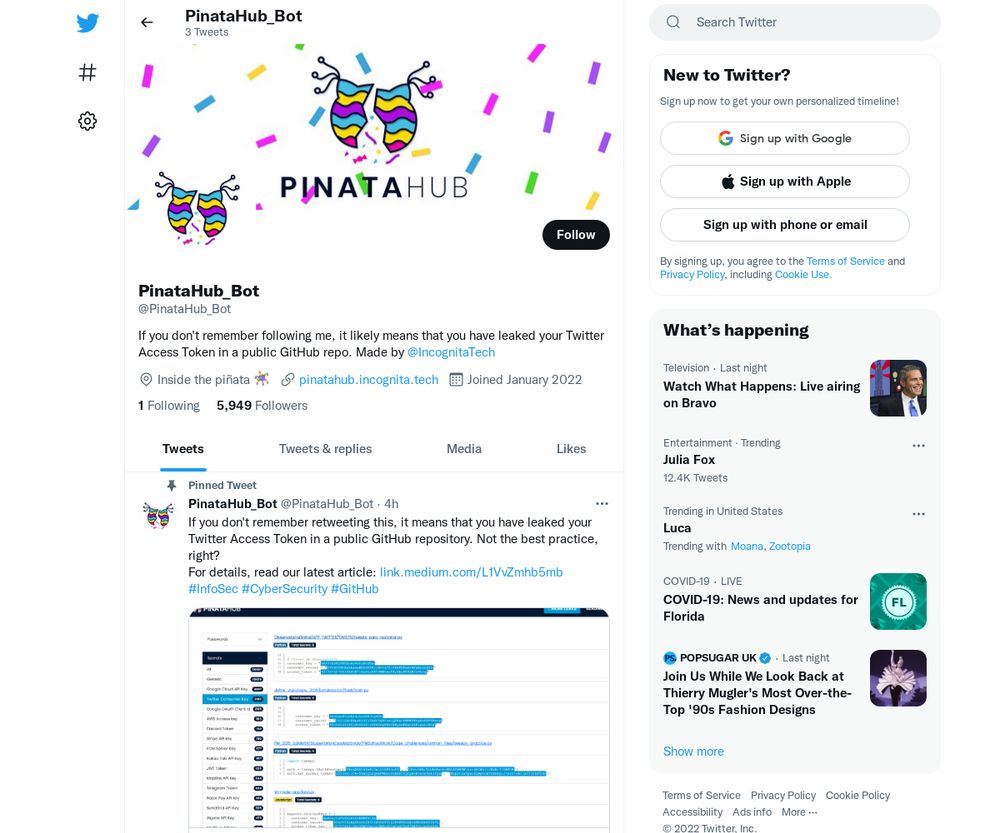This screenshot has height=833, width=1000.
Task: Switch to the Likes tab
Action: 571,449
